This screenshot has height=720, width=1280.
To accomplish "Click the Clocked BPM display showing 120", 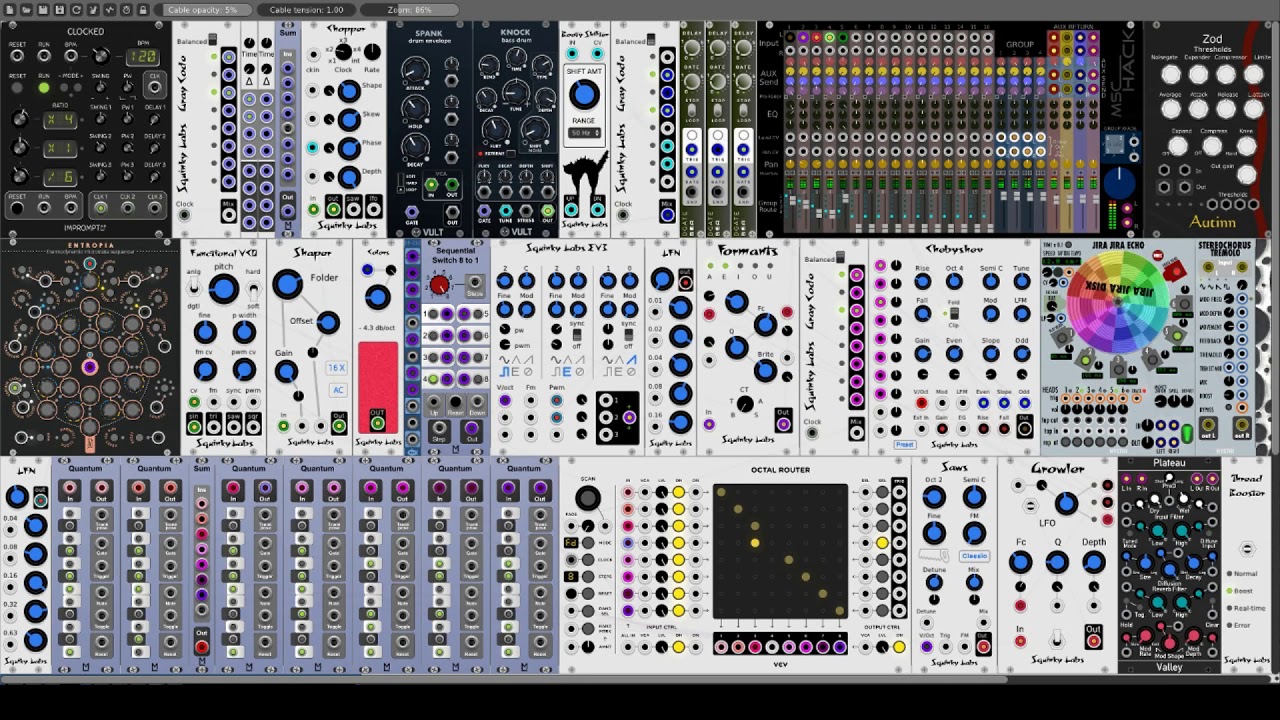I will [143, 56].
